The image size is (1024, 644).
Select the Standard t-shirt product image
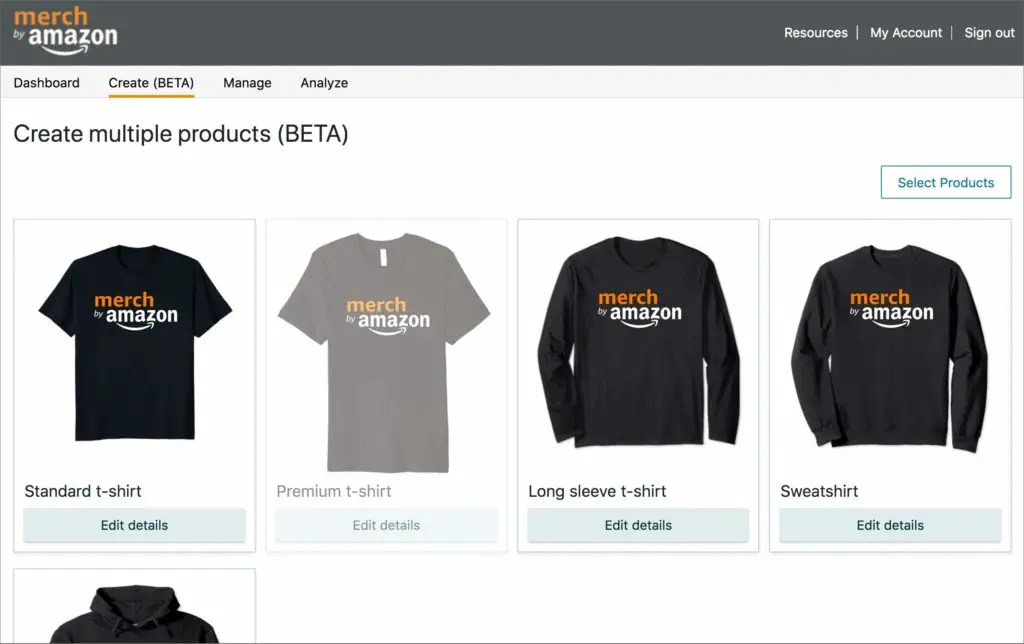[133, 345]
